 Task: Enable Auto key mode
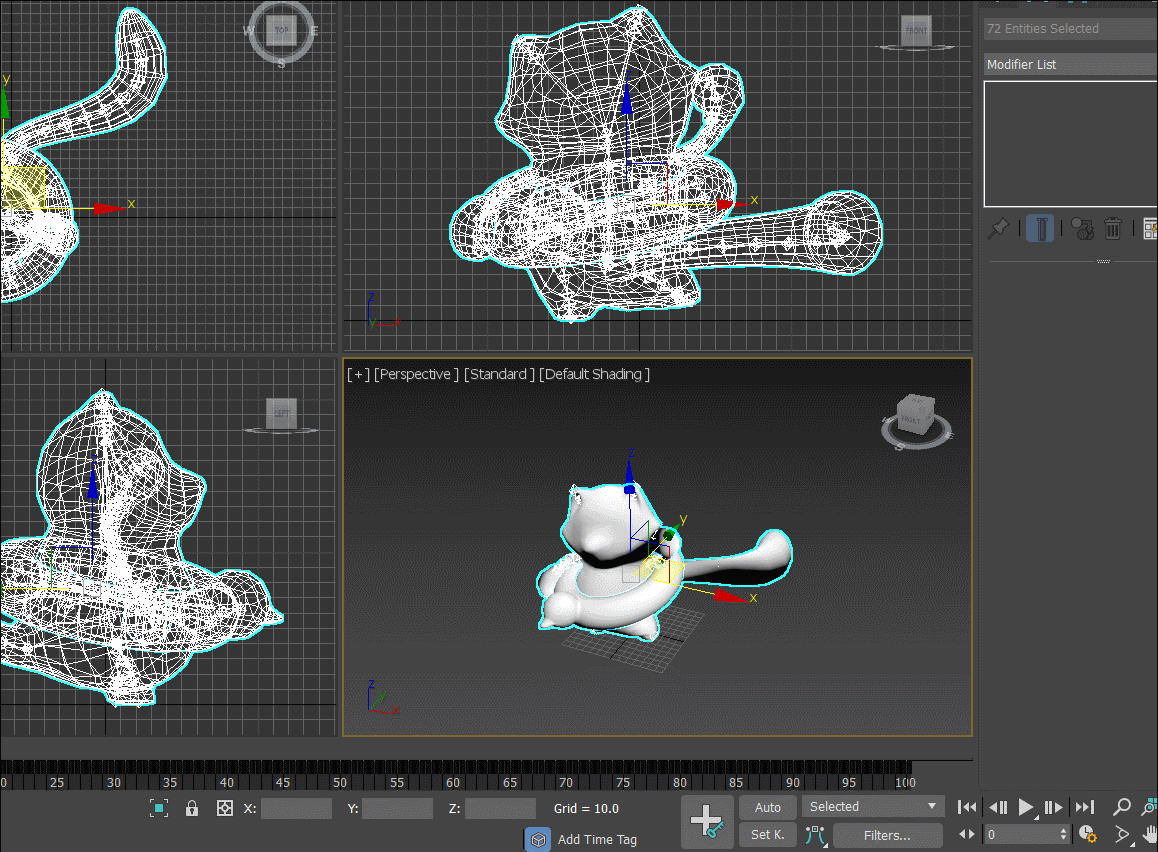point(767,807)
